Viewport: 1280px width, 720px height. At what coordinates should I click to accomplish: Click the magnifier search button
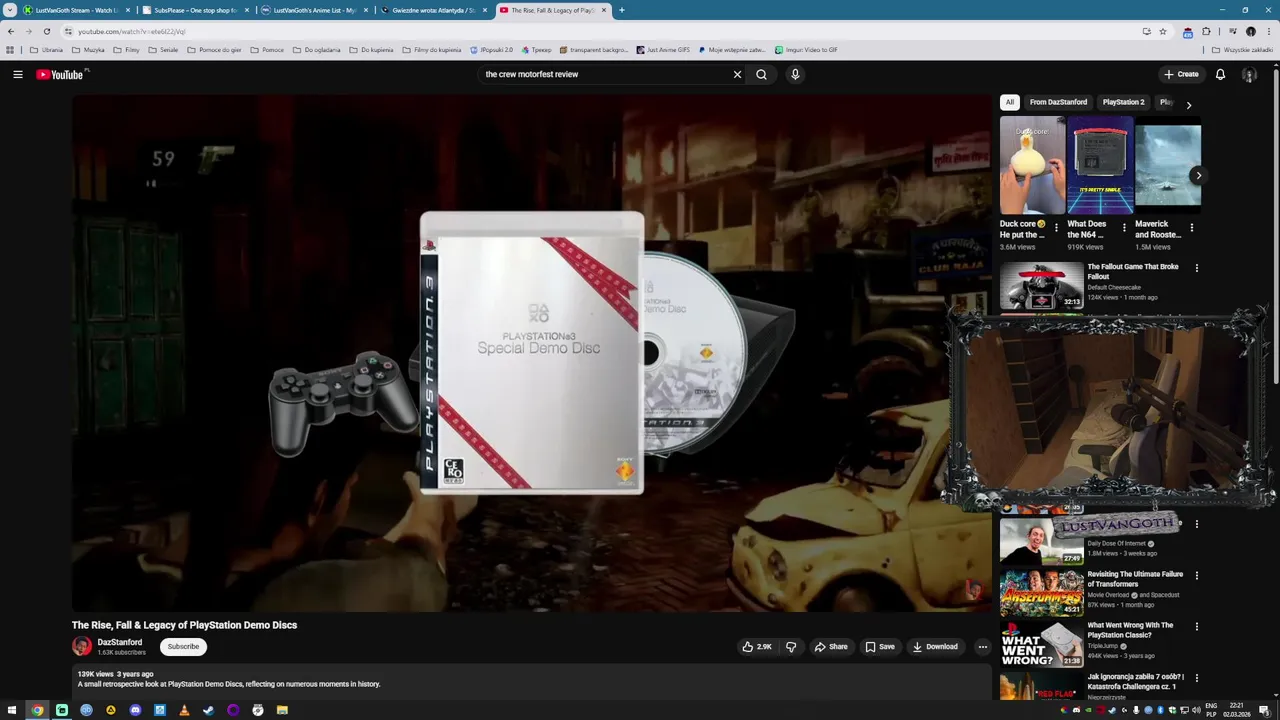point(761,74)
